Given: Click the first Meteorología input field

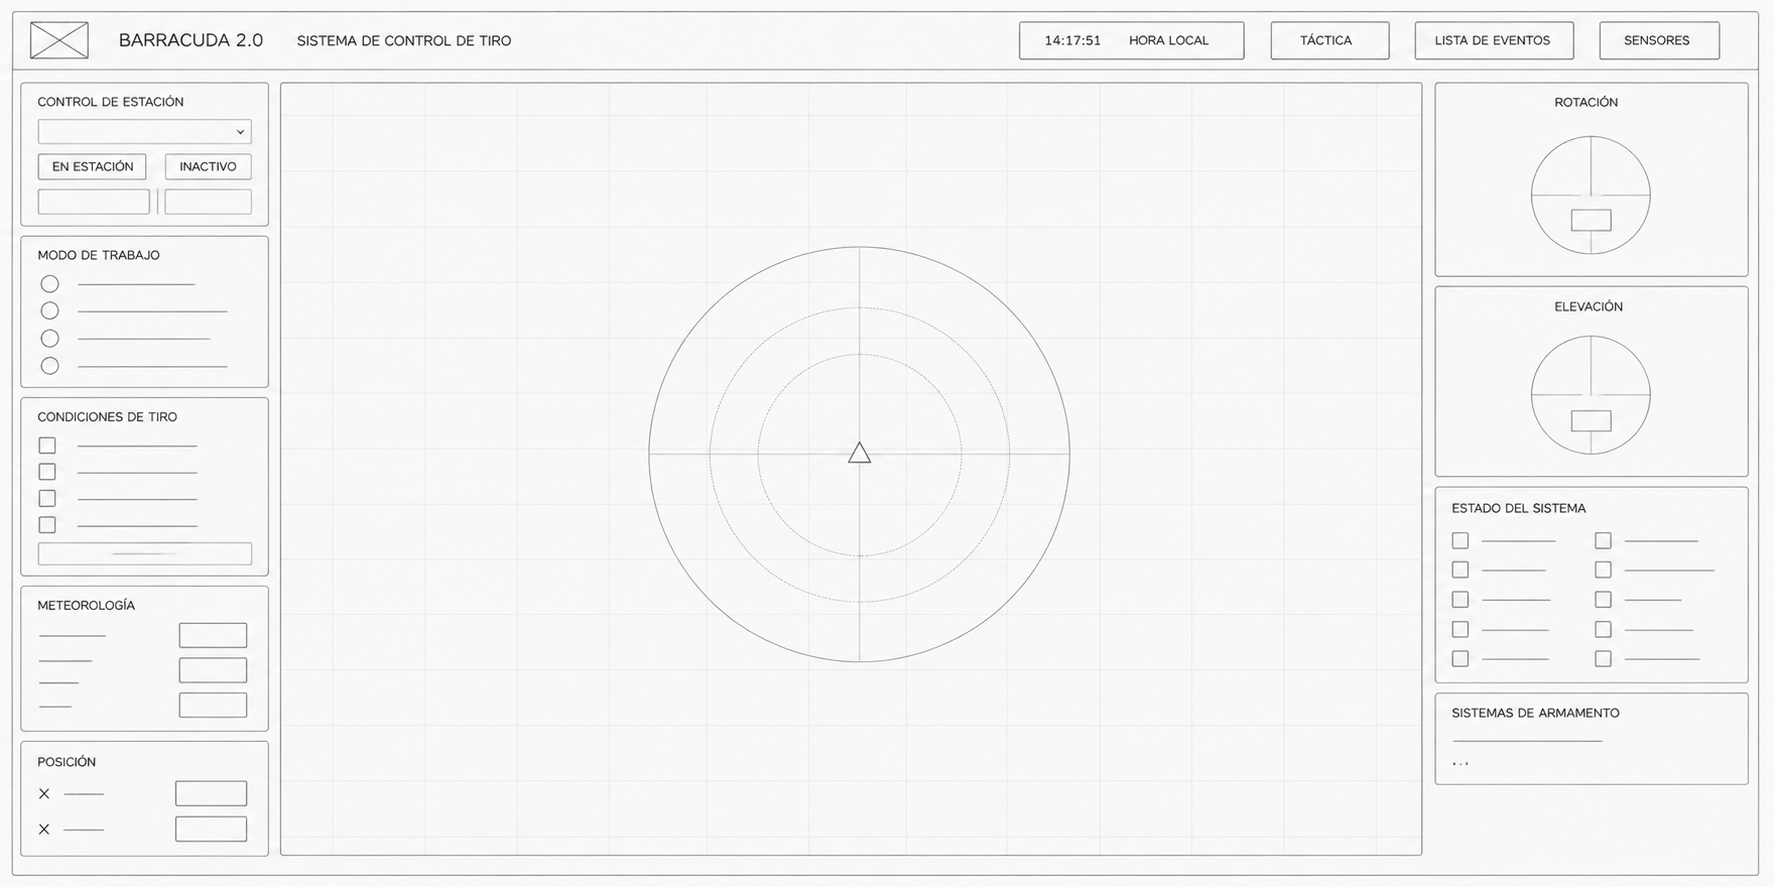Looking at the screenshot, I should click(213, 635).
